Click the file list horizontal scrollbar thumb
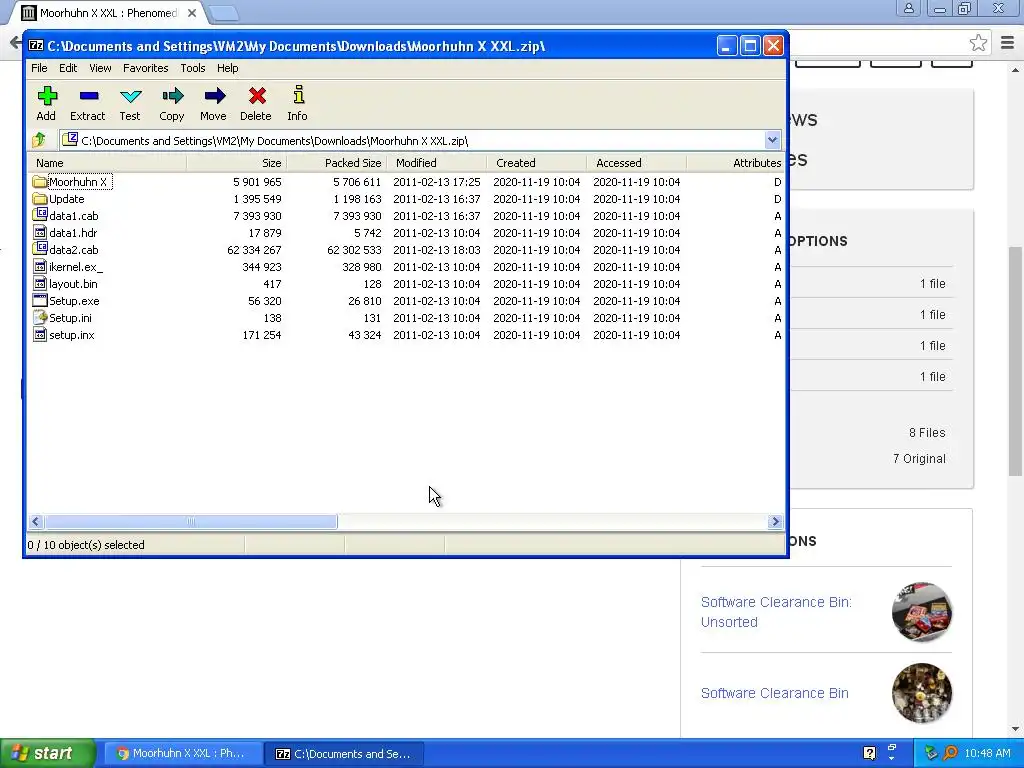This screenshot has height=768, width=1024. click(191, 521)
